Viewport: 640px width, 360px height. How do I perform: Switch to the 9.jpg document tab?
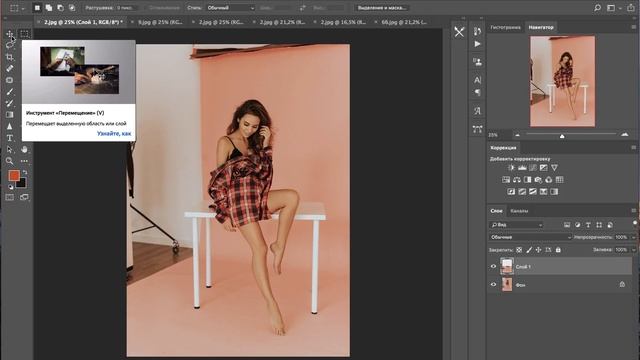pos(160,22)
